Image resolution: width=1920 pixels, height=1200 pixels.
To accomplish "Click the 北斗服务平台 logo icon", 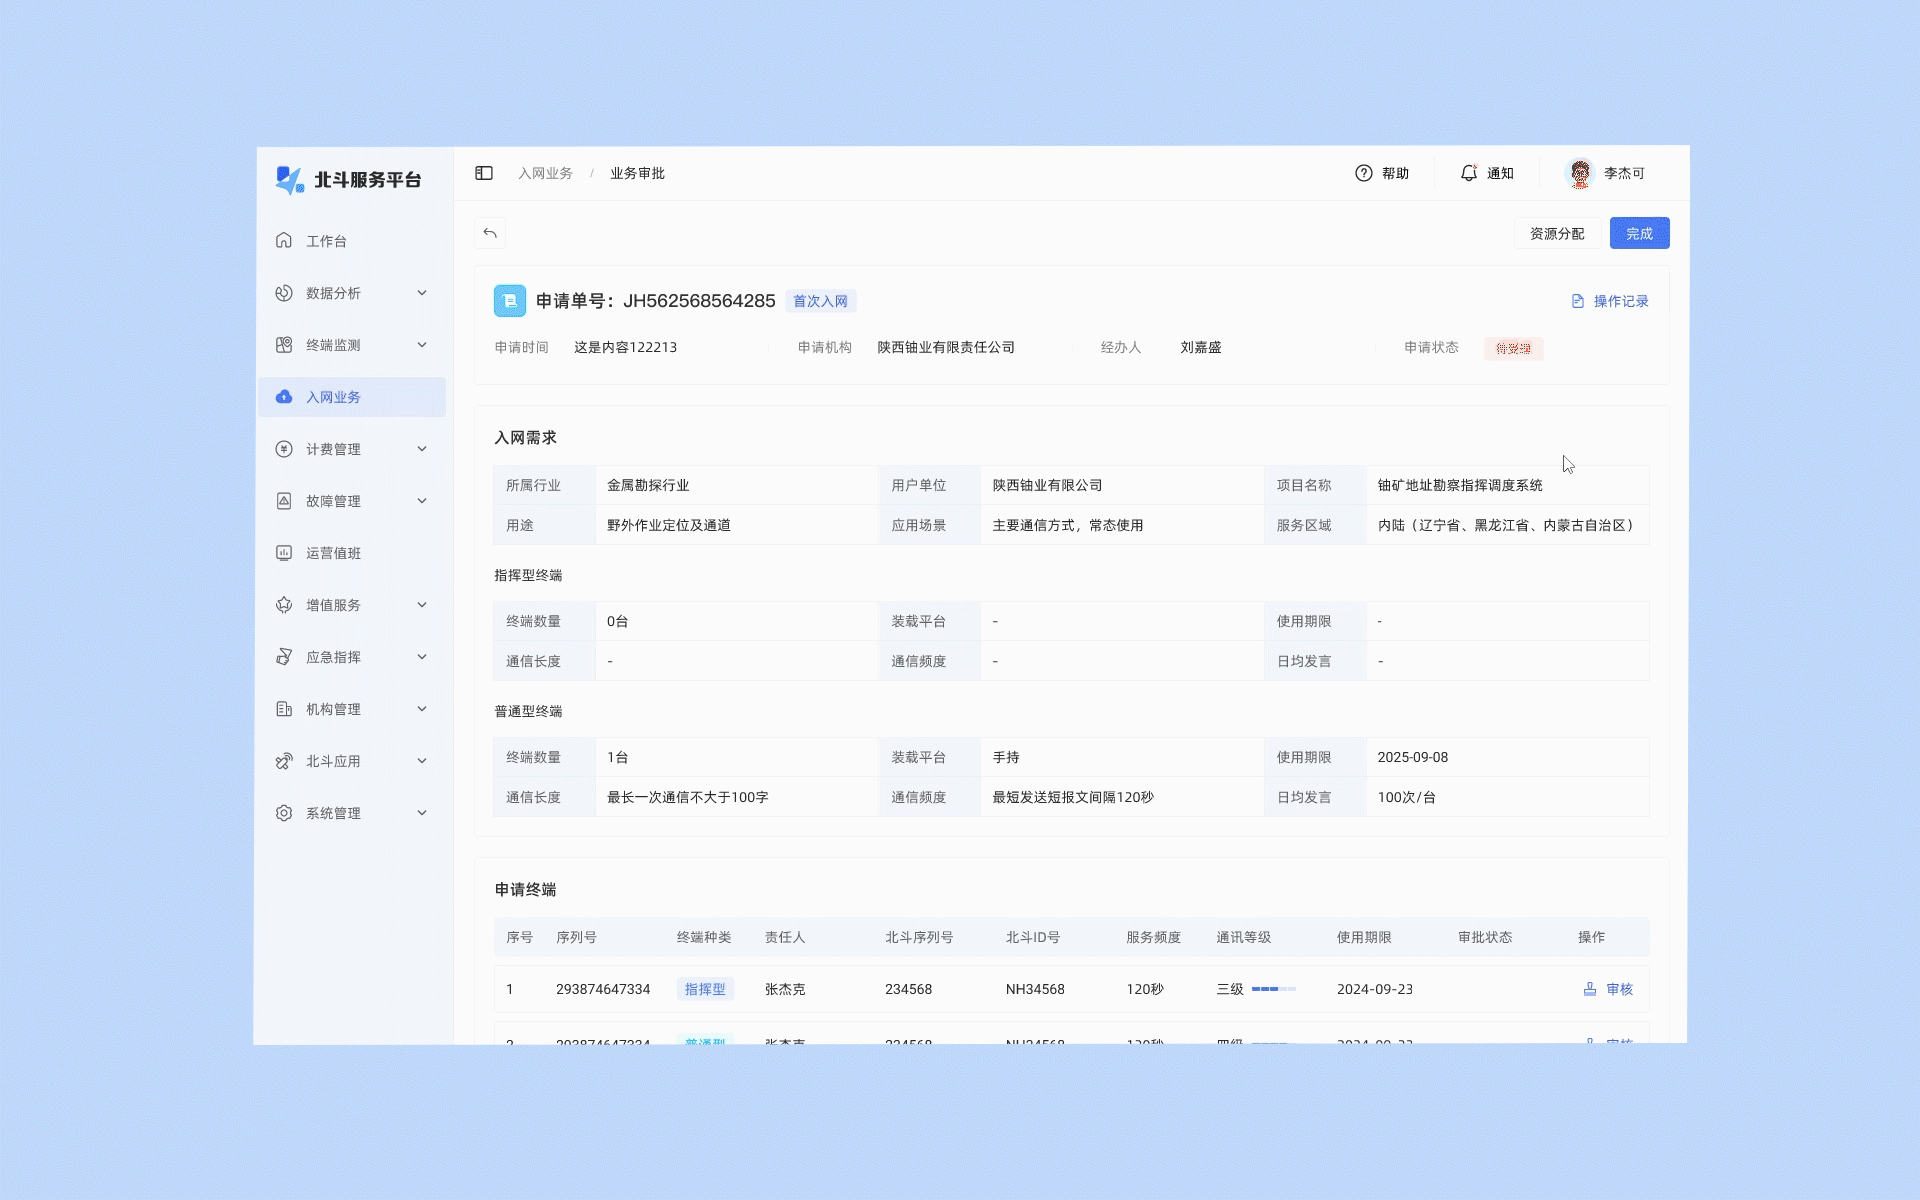I will tap(289, 180).
